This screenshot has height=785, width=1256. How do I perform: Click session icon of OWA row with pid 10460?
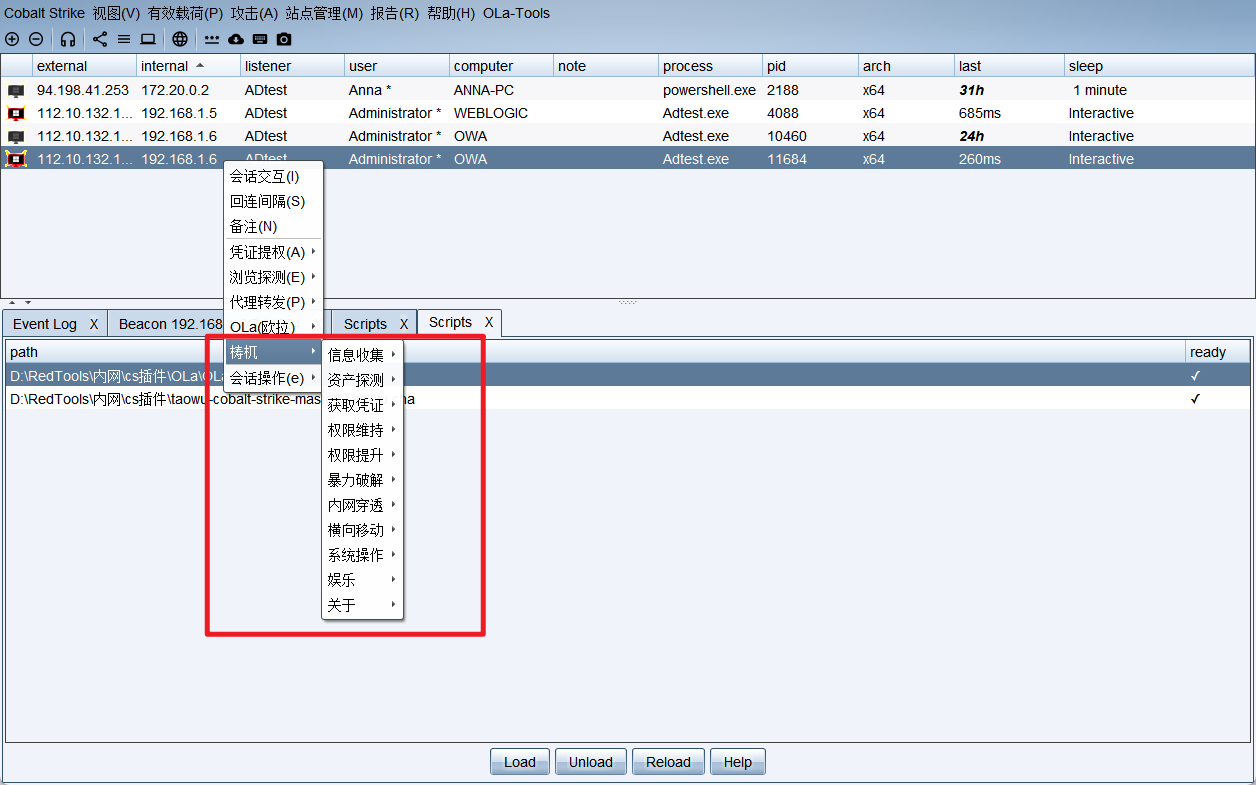pos(16,136)
